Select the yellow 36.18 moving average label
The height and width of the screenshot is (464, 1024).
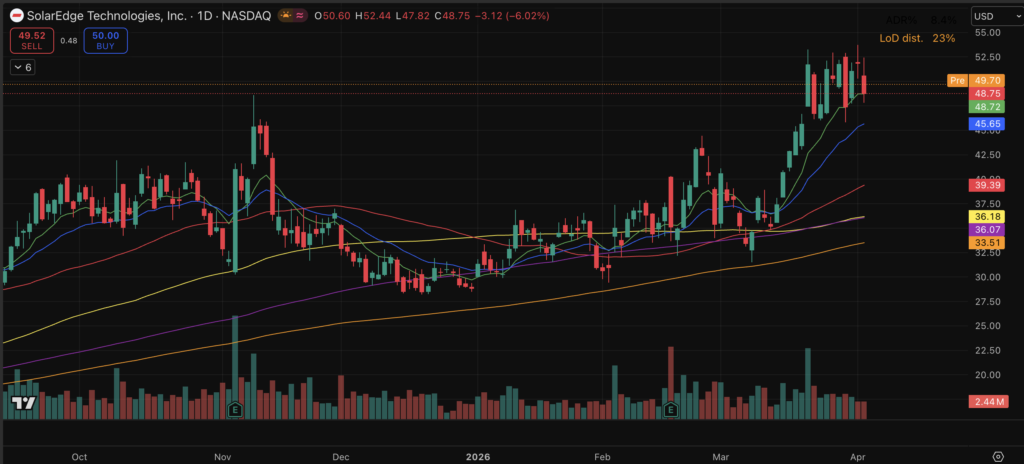coord(988,216)
